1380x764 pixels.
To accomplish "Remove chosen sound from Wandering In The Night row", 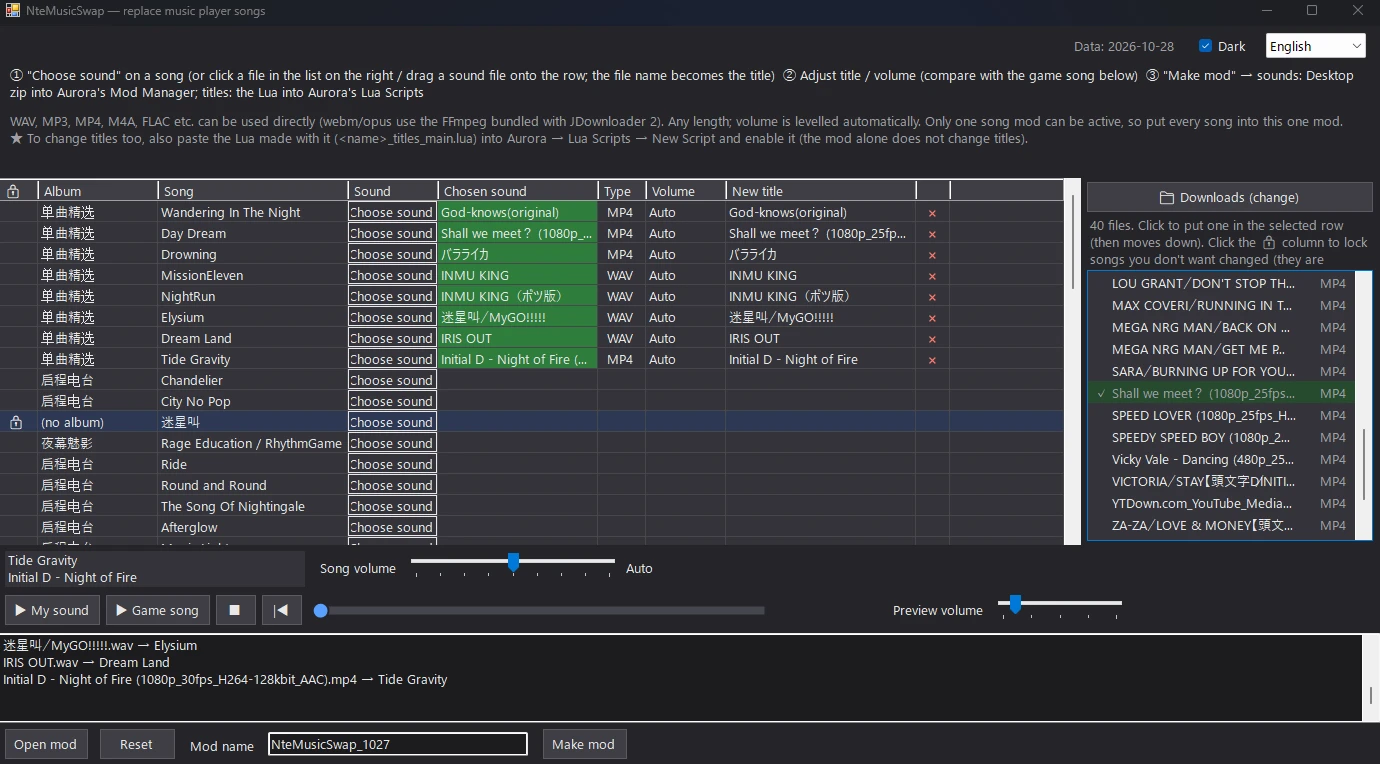I will pyautogui.click(x=932, y=213).
